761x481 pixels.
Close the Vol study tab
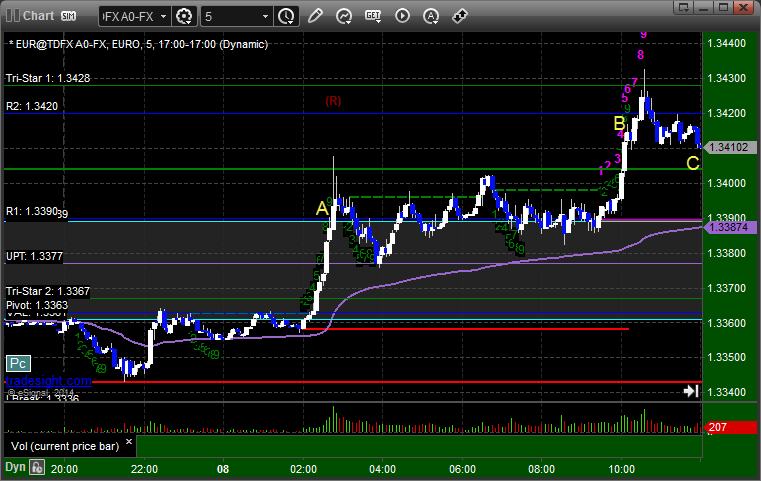pos(129,442)
